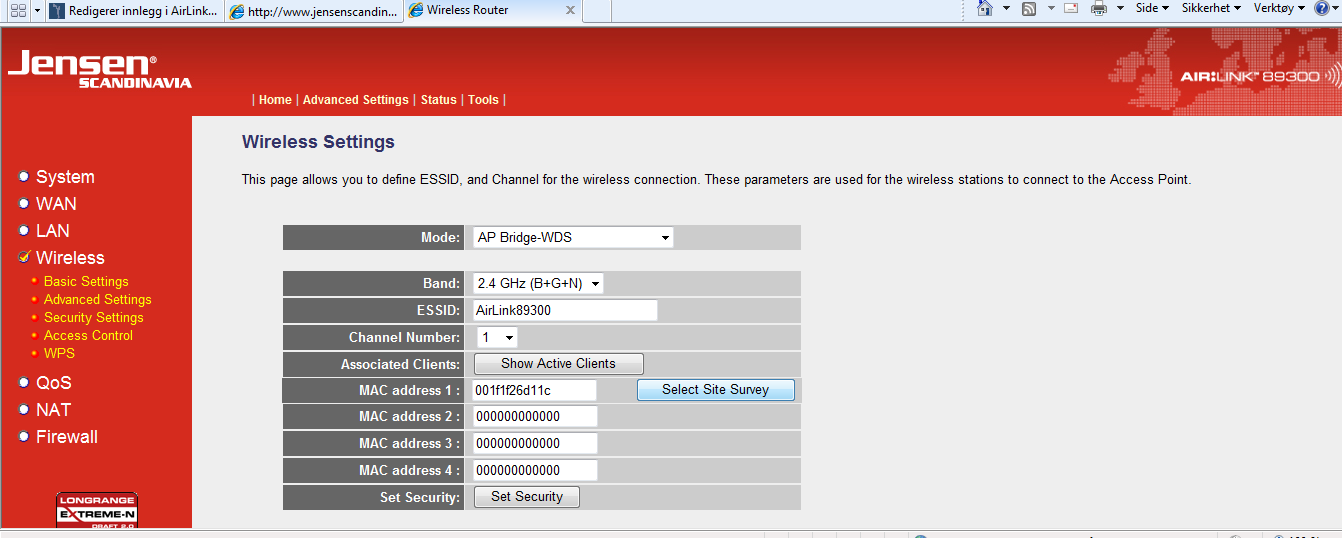Click the Wireless Settings heading text
The image size is (1342, 538).
point(318,142)
